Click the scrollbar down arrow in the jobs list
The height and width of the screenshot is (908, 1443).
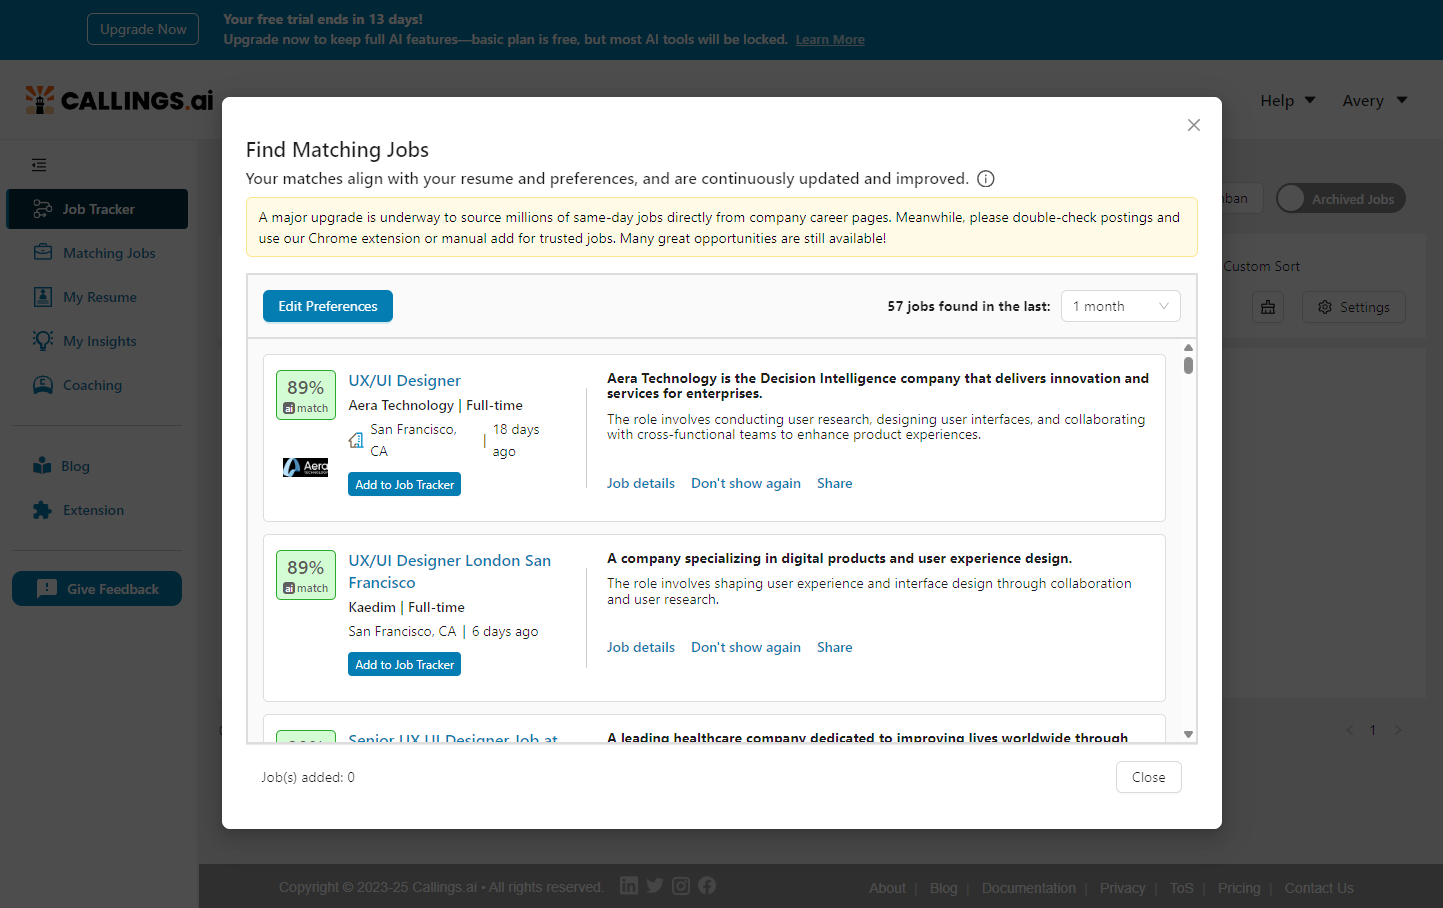pyautogui.click(x=1188, y=734)
